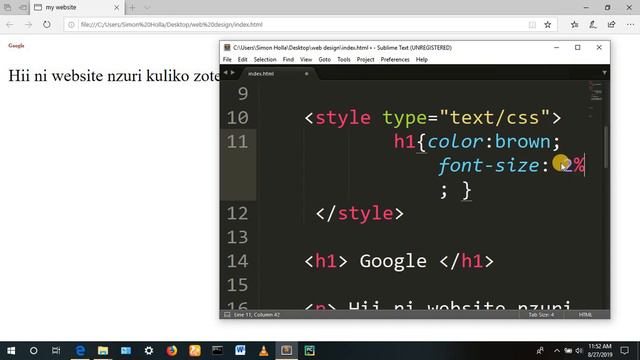This screenshot has height=360, width=640.
Task: Click the site info icon in address bar
Action: [x=71, y=24]
